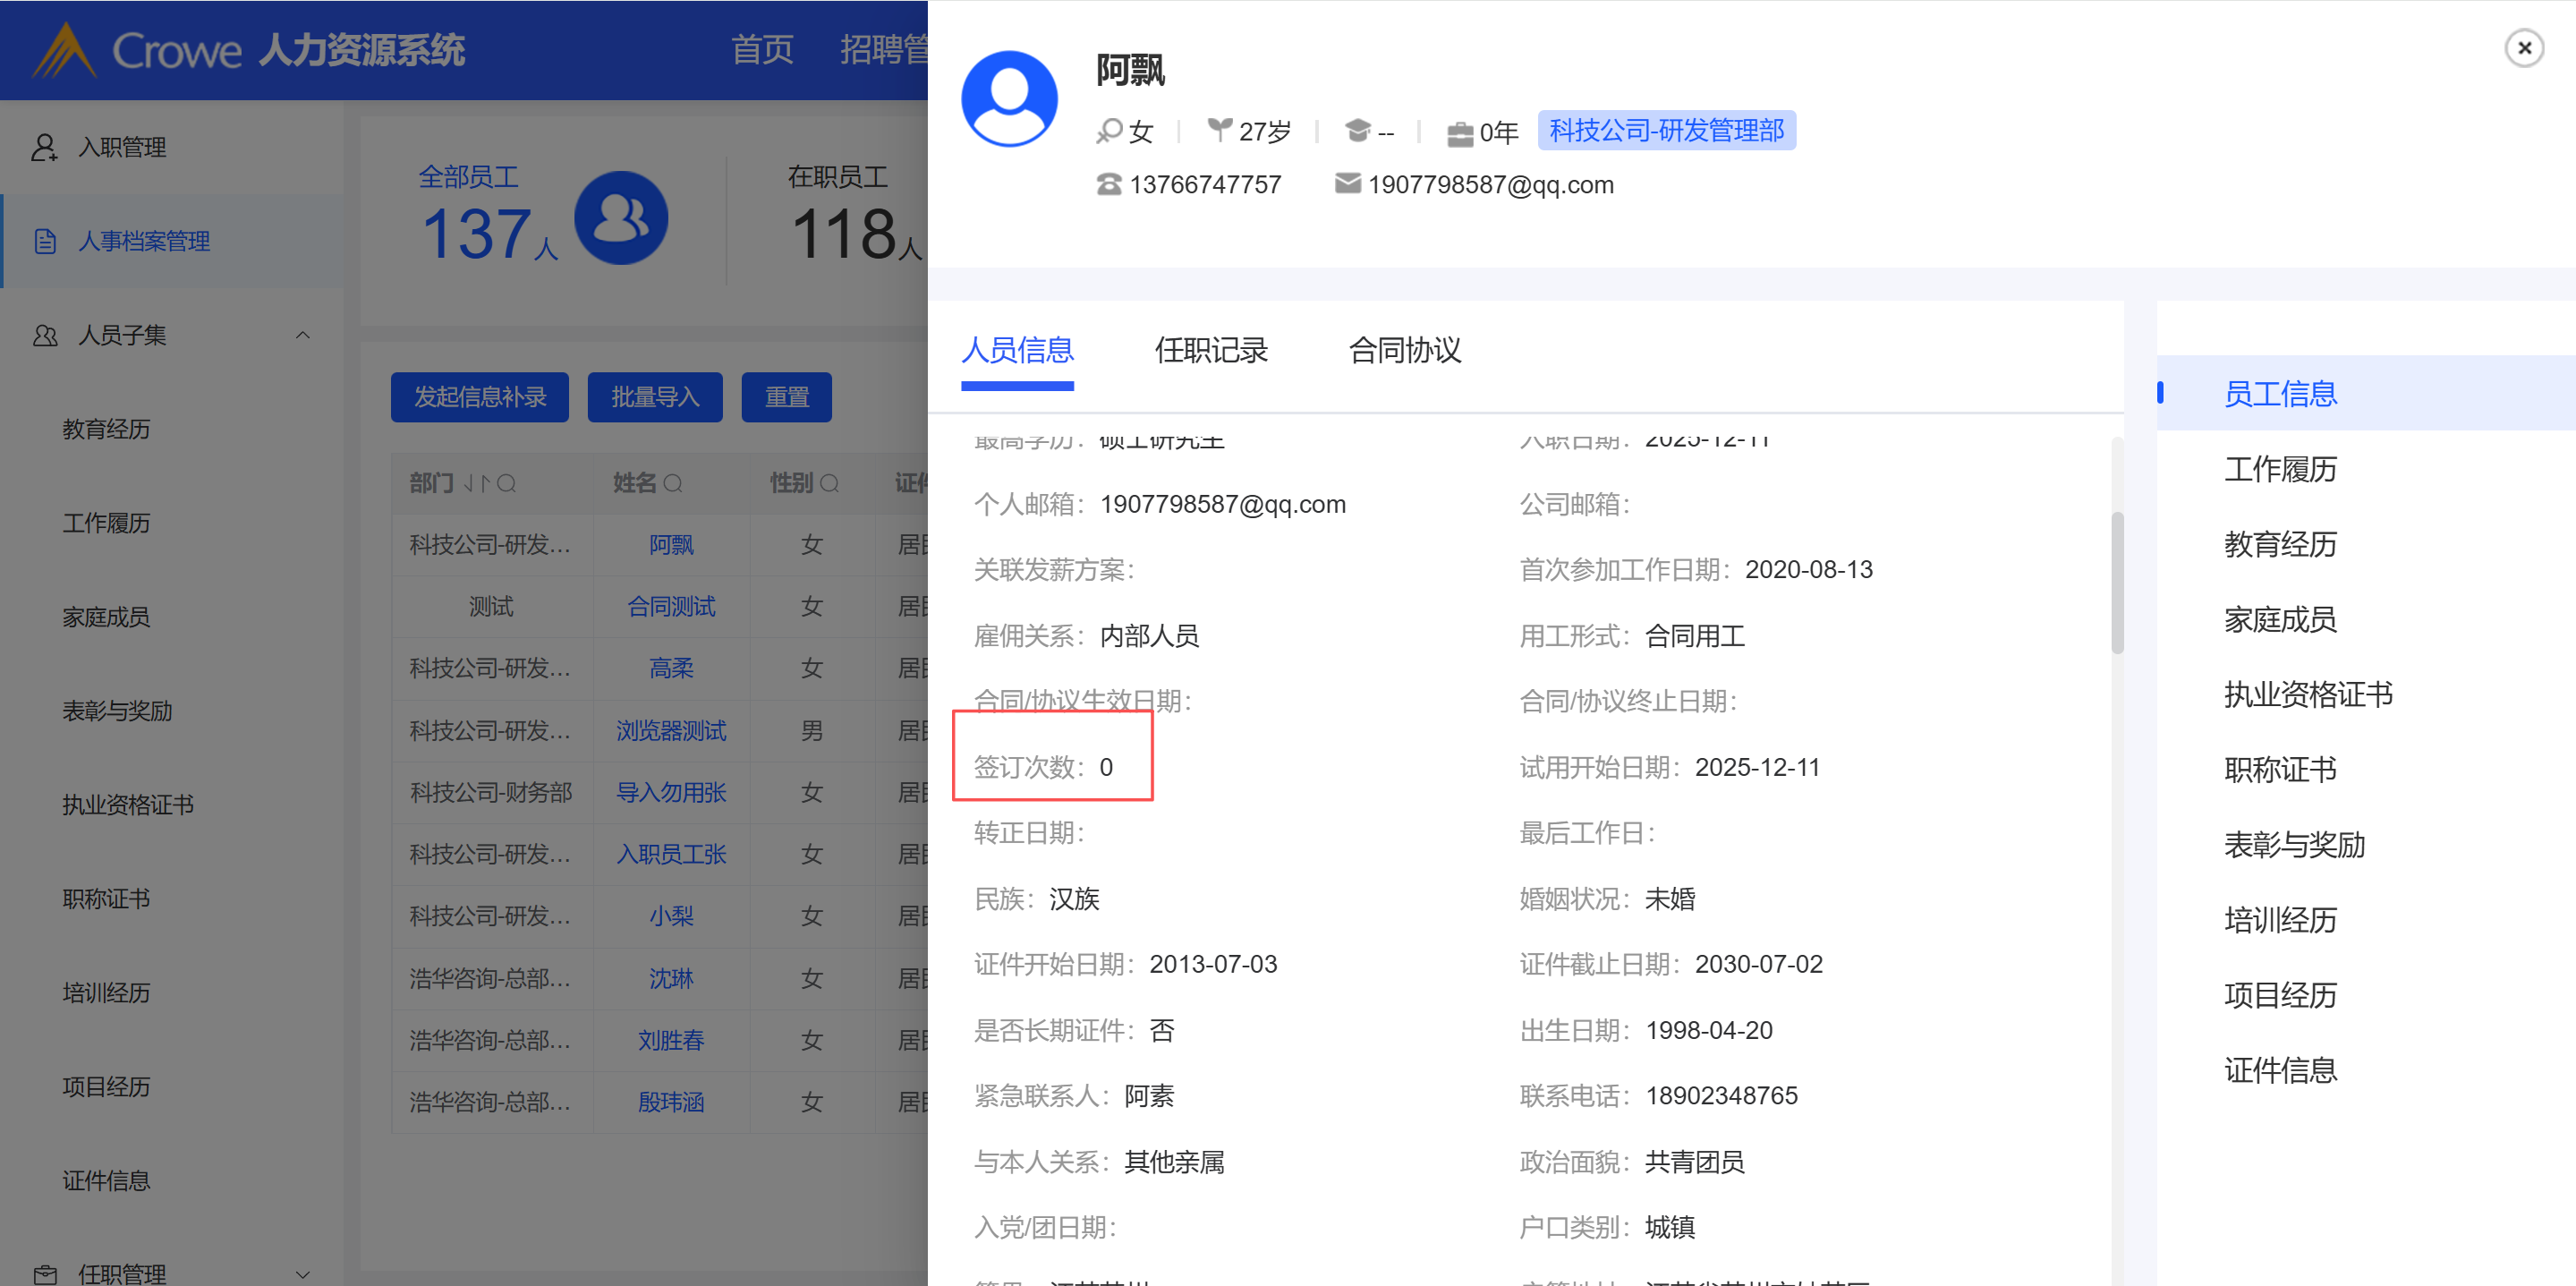This screenshot has height=1286, width=2576.
Task: Switch to the 任职记录 tab
Action: [1210, 350]
